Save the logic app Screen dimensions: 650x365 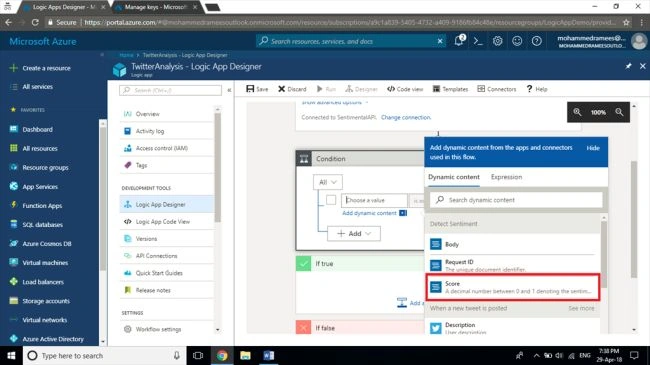tap(257, 89)
